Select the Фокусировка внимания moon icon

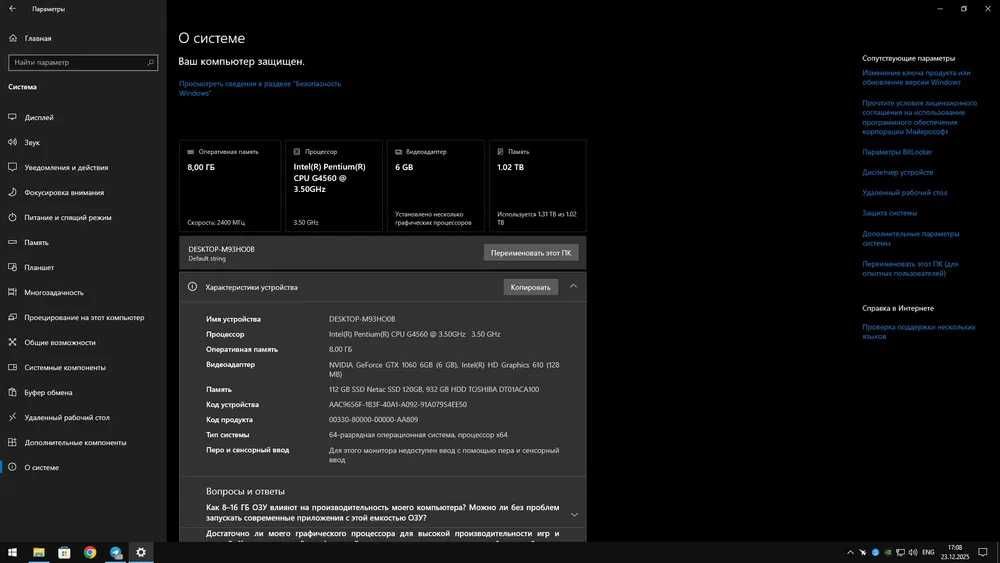click(x=12, y=192)
